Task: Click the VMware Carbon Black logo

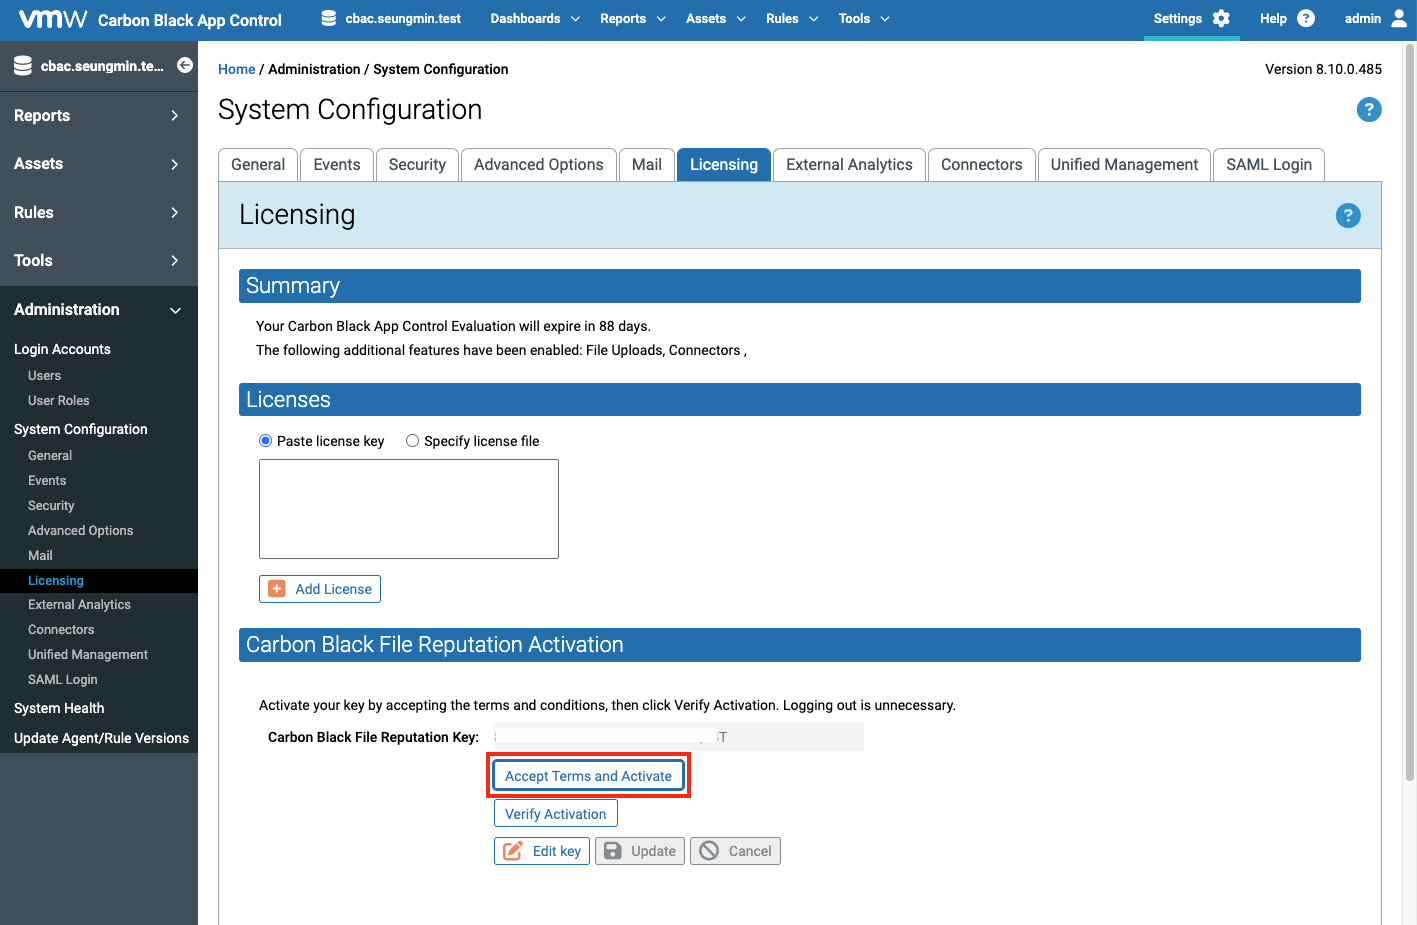Action: (x=150, y=19)
